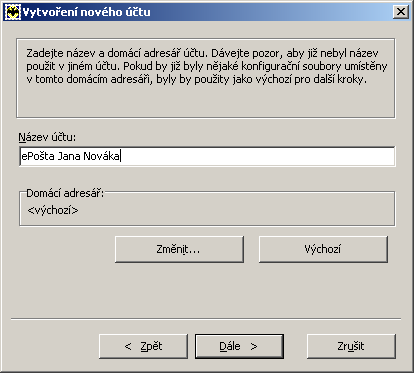The width and height of the screenshot is (414, 373).
Task: Click the <výchozí> home directory value
Action: pos(53,210)
